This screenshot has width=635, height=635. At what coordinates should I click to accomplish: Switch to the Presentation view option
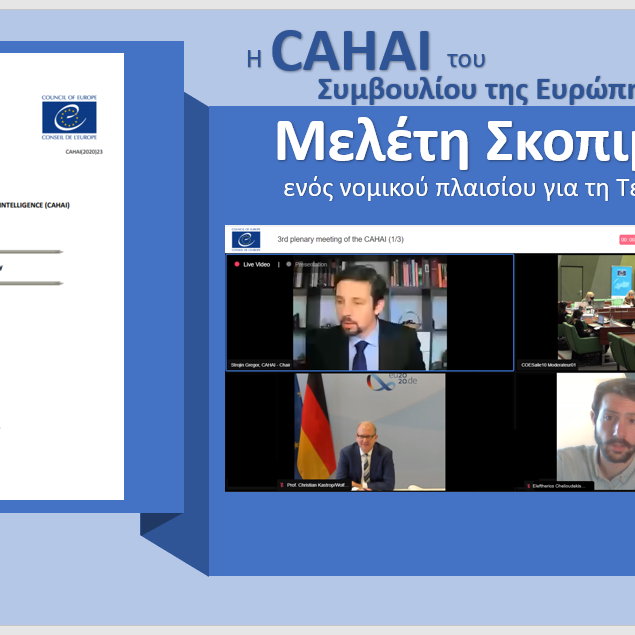point(307,264)
